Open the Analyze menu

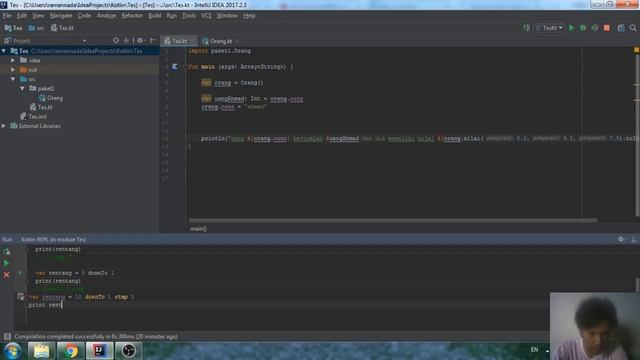click(107, 16)
